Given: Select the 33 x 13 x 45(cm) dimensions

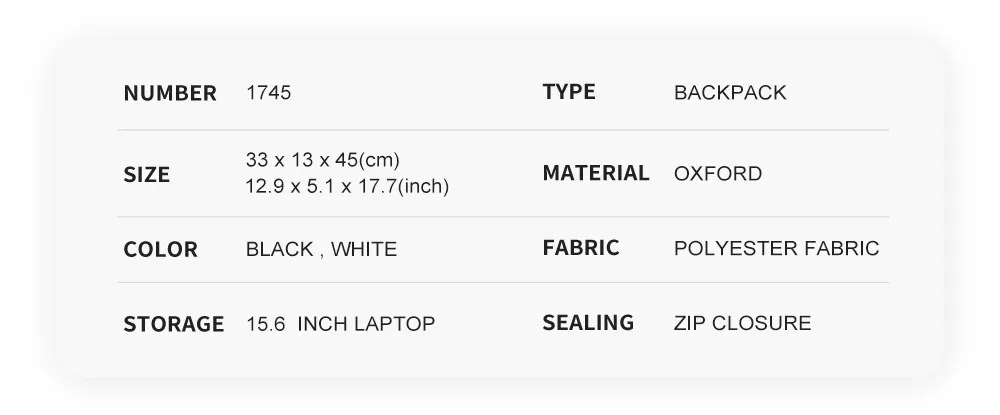Looking at the screenshot, I should click(322, 160).
